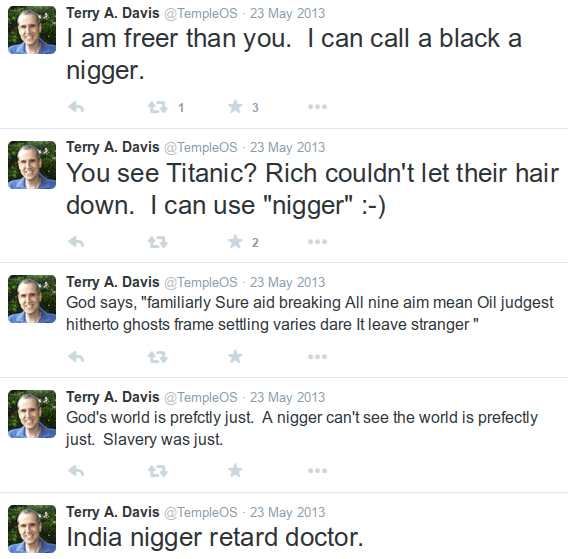Star the 'Slavery was just' tweet
568x559 pixels.
click(235, 470)
